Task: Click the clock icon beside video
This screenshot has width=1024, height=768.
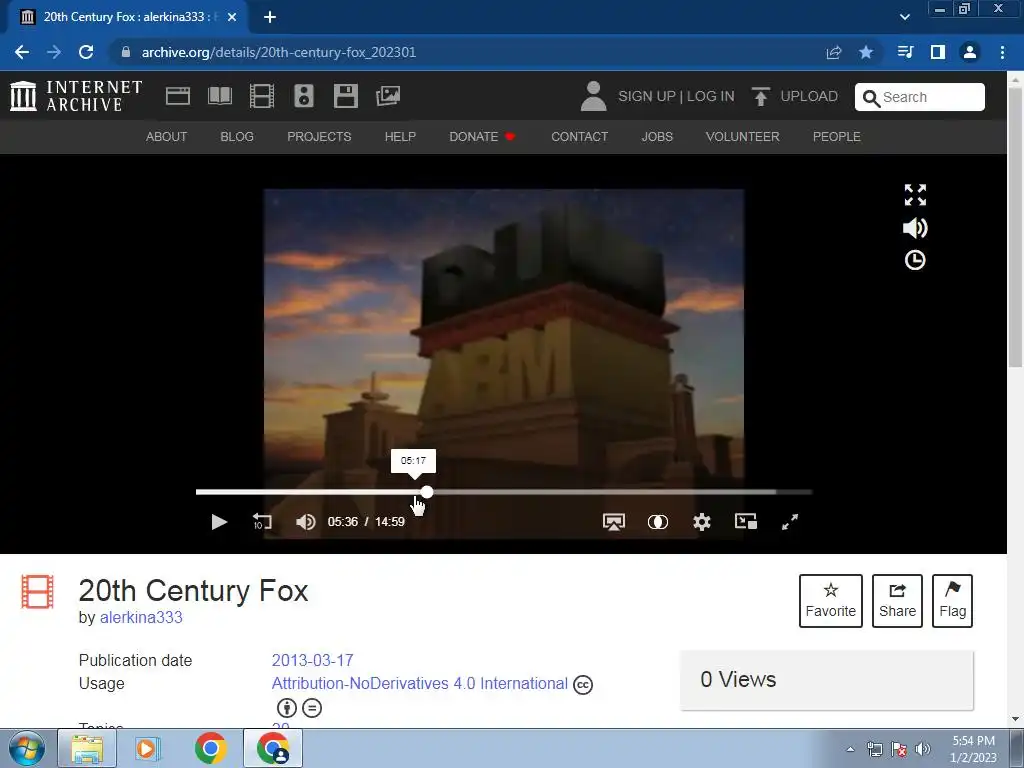Action: coord(915,261)
